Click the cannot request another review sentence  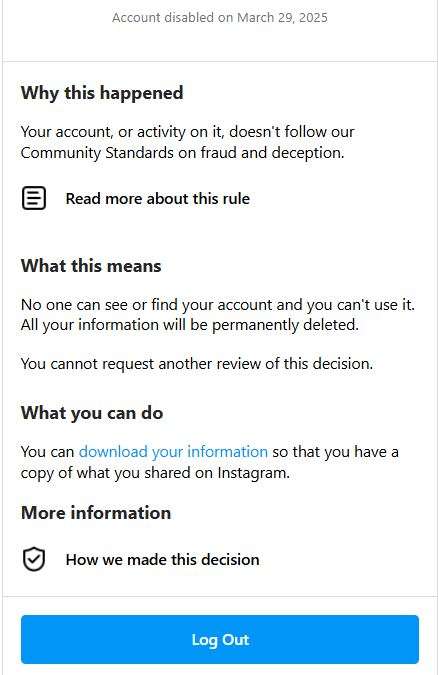coord(197,364)
